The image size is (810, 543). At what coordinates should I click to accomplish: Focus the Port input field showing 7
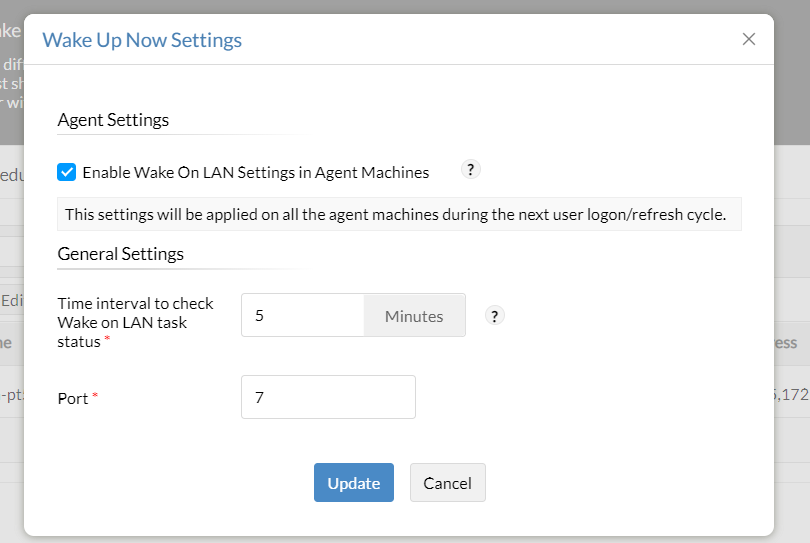click(328, 397)
